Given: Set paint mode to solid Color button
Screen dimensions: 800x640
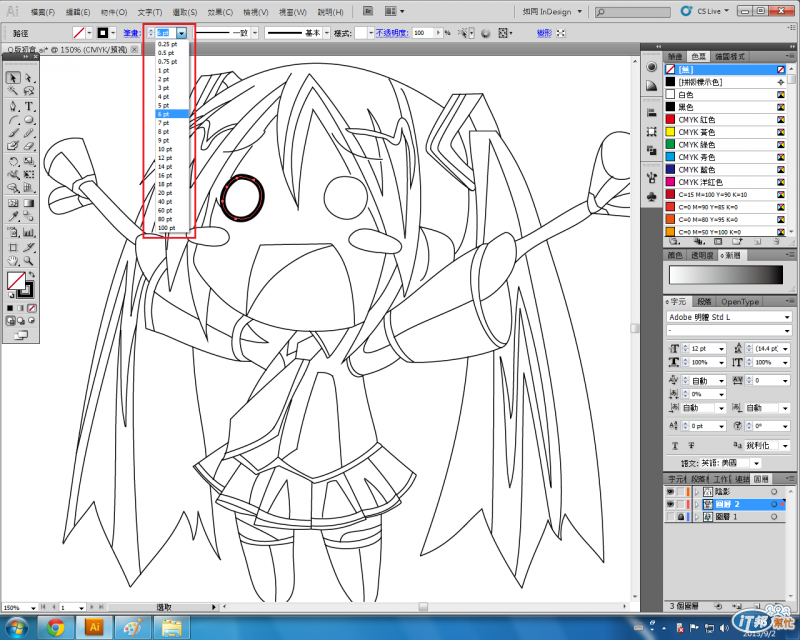Looking at the screenshot, I should [x=10, y=308].
